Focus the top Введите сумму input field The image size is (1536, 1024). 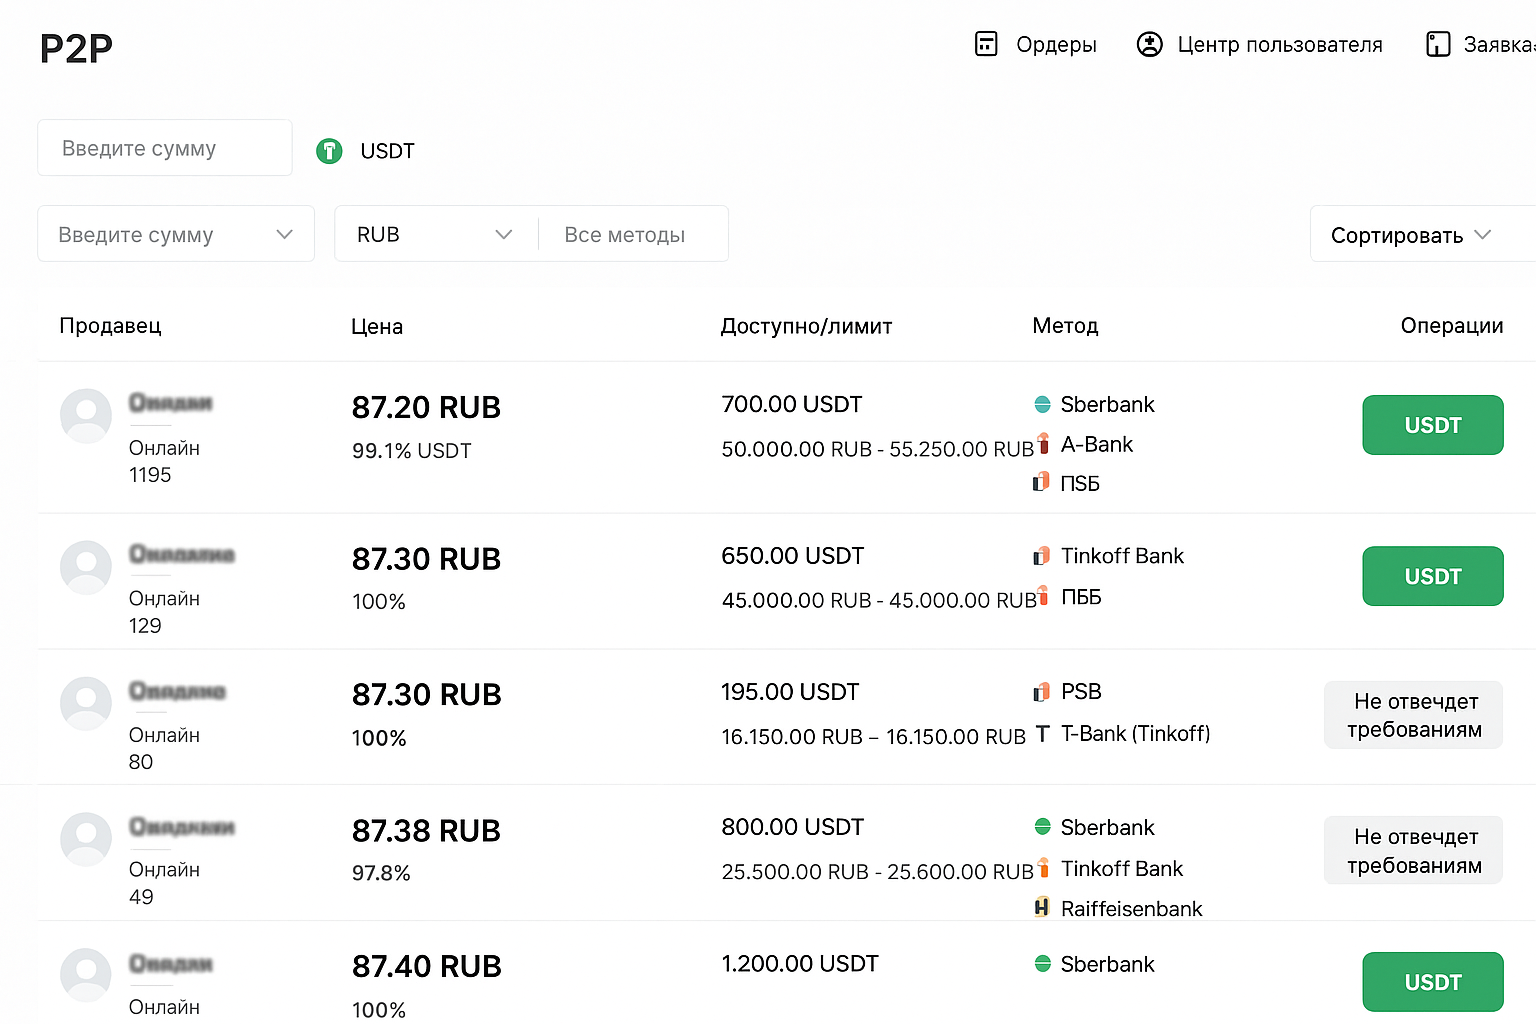tap(165, 148)
